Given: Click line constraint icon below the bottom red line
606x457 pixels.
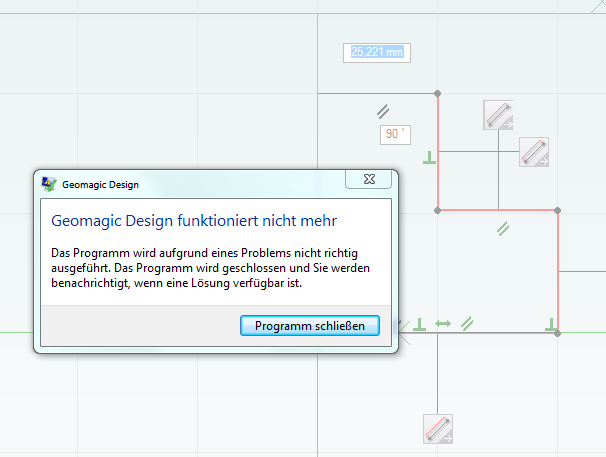Looking at the screenshot, I should click(x=438, y=429).
